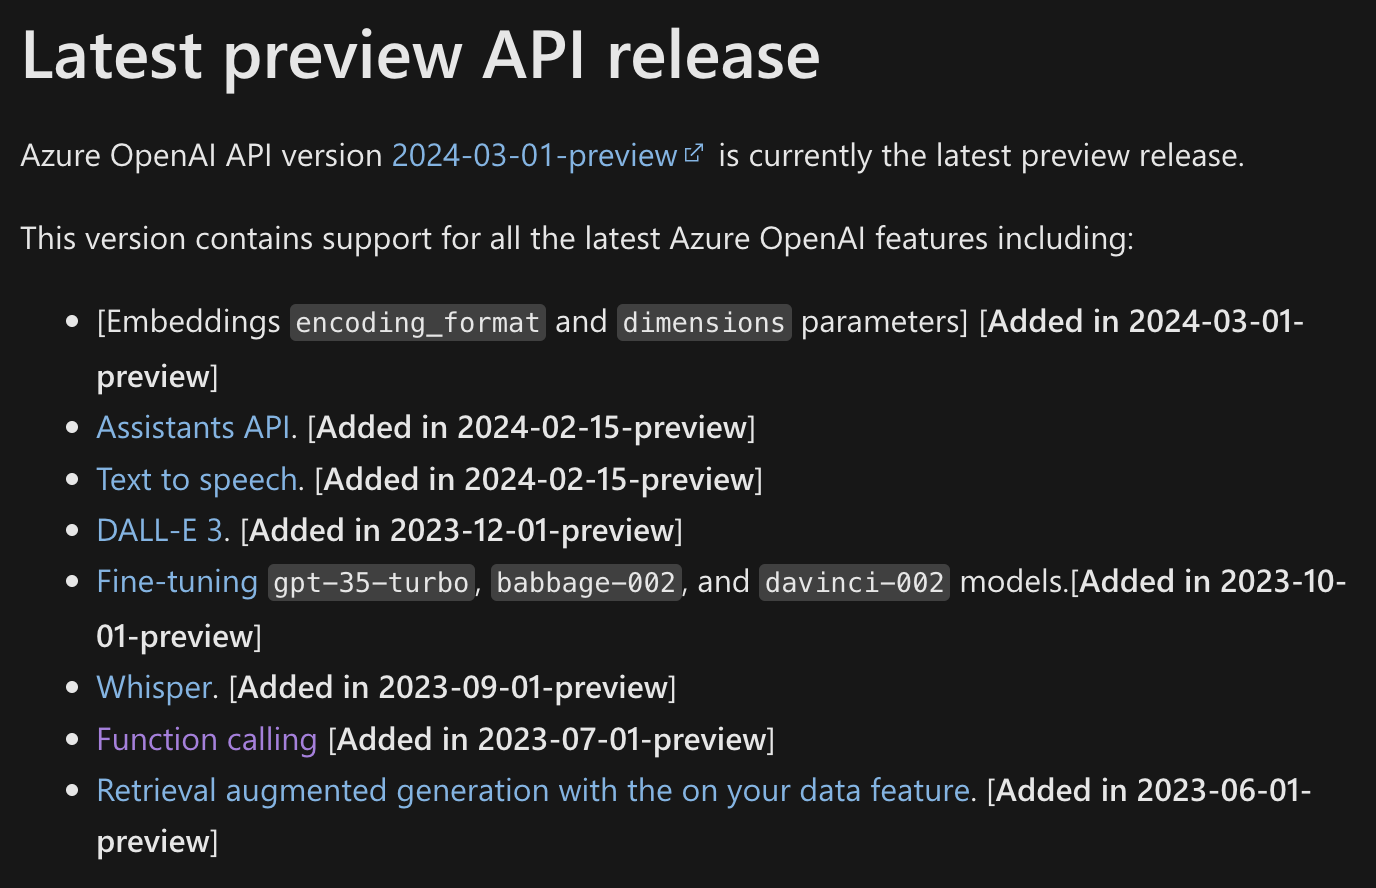Open the 2024-03-01-preview API version link
Viewport: 1376px width, 888px height.
pos(534,156)
